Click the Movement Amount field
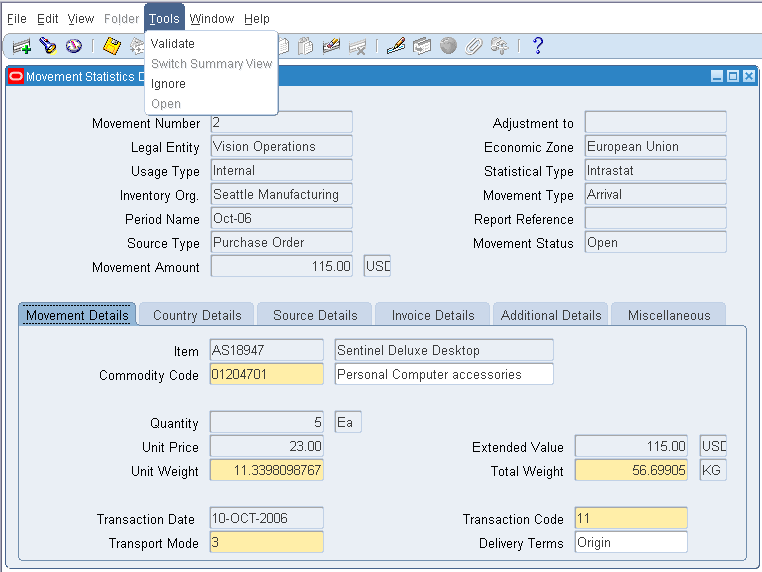This screenshot has width=762, height=572. 282,266
